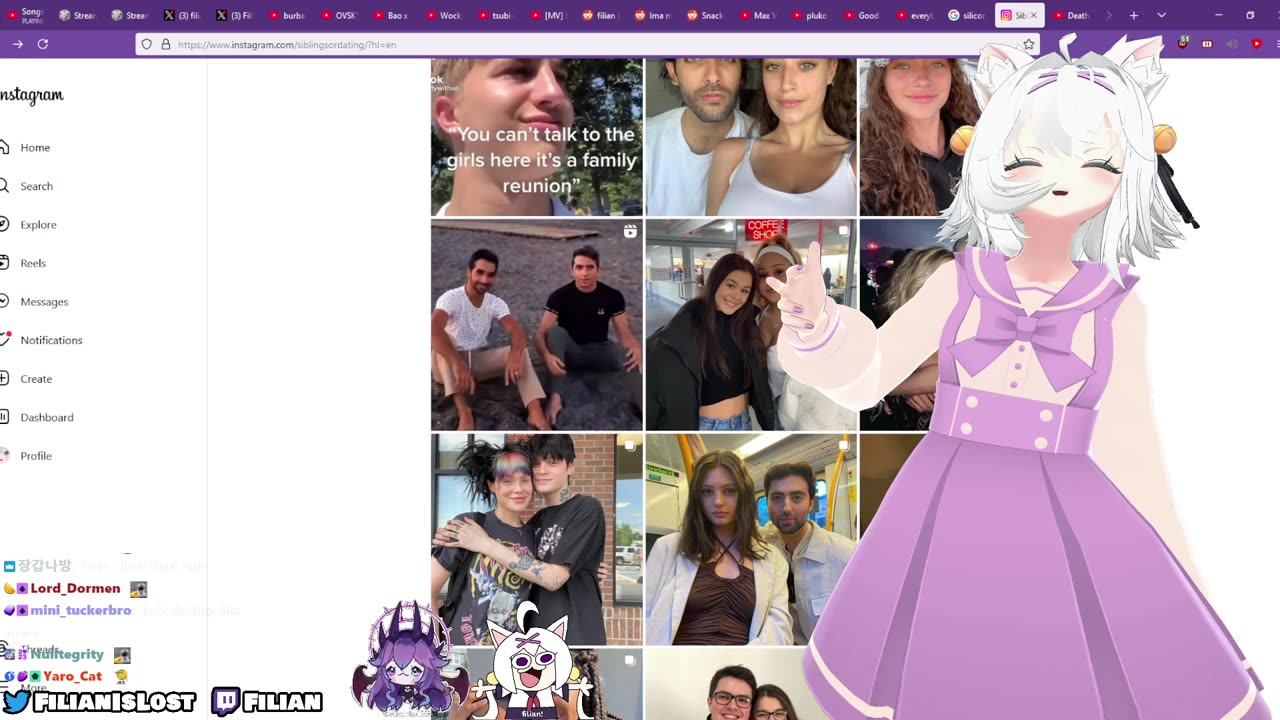
Task: Reload the current page
Action: [x=43, y=44]
